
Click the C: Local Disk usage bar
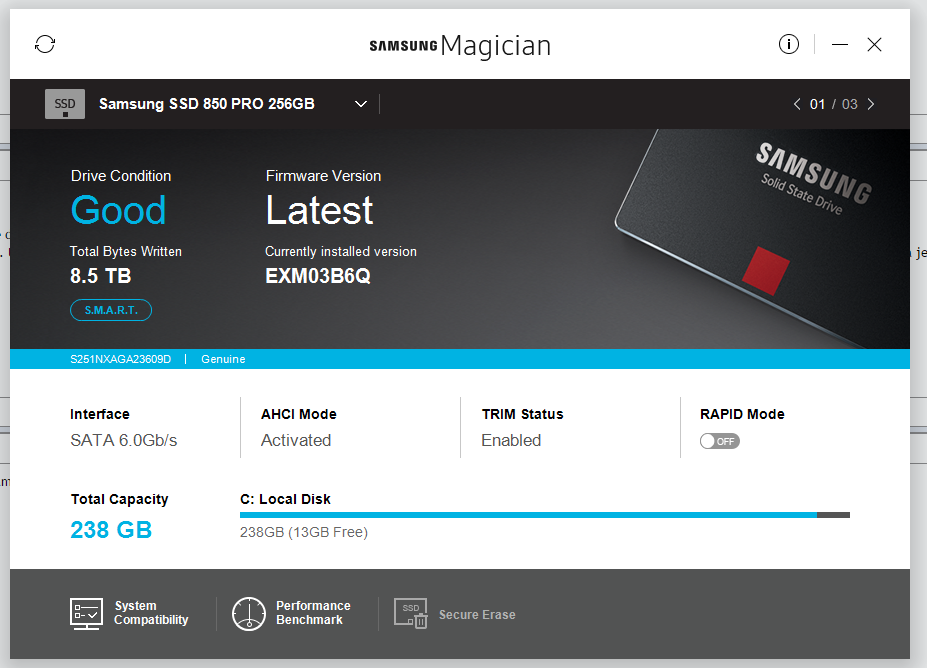point(544,515)
